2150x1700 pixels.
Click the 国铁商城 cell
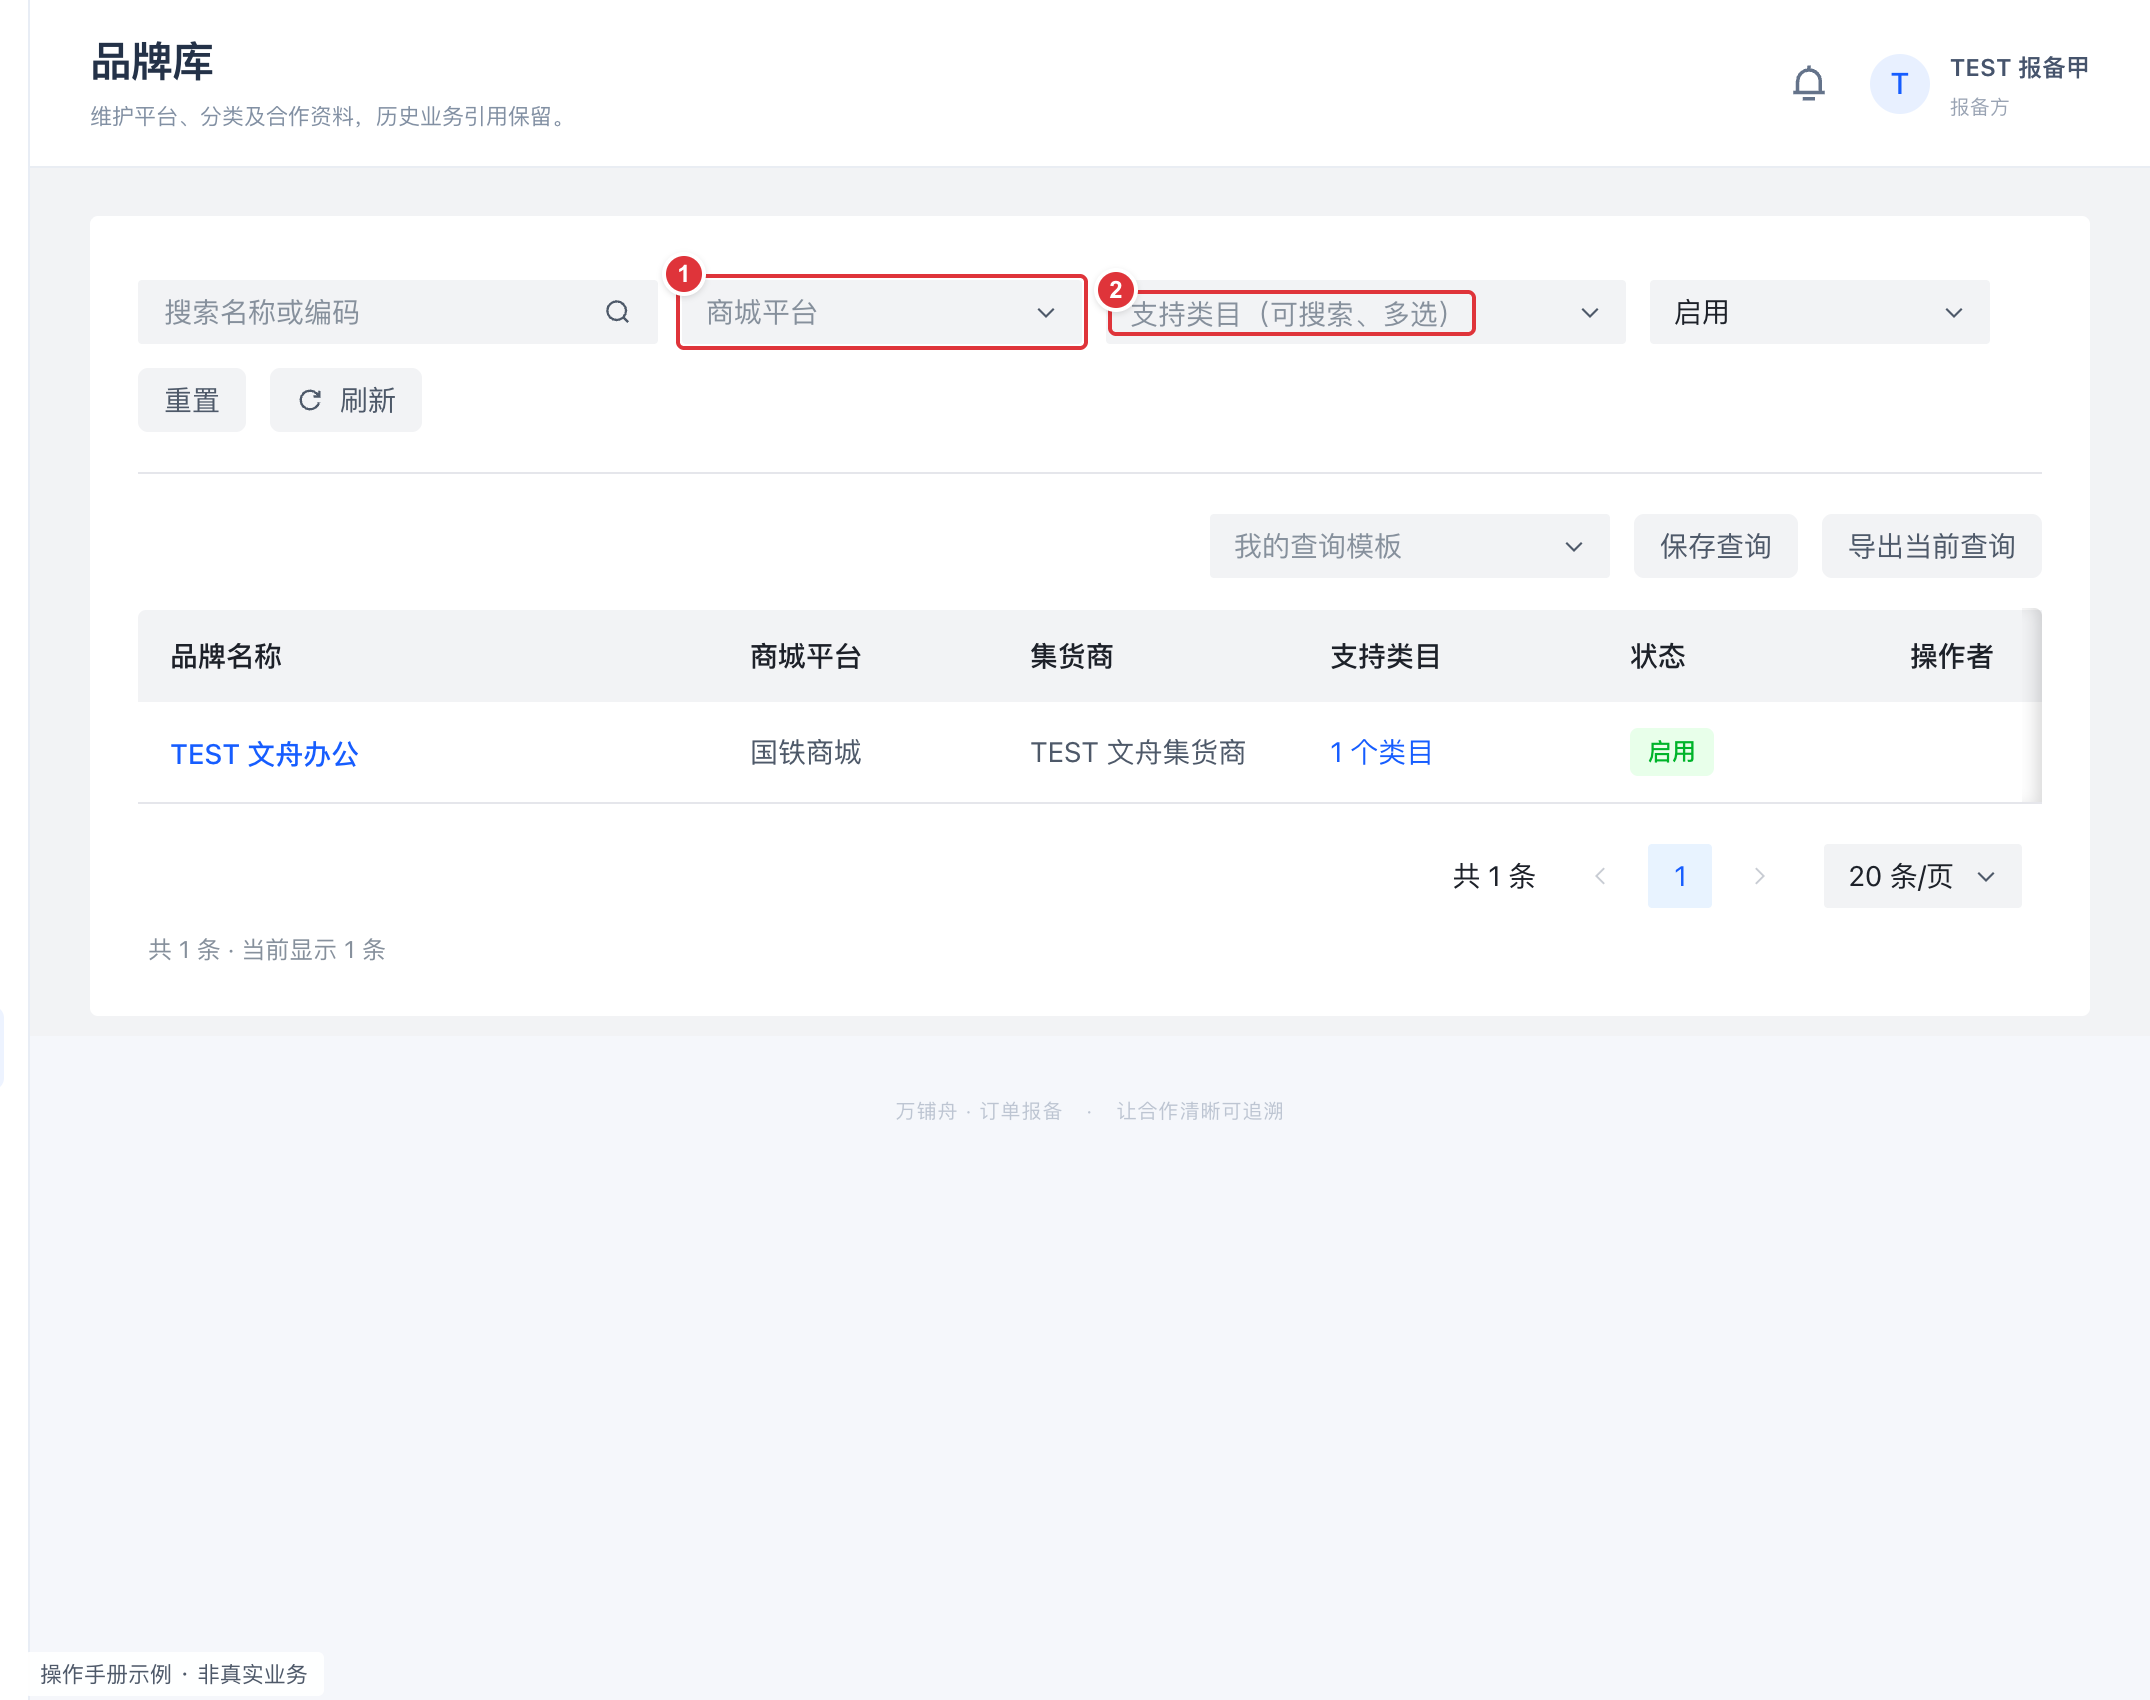click(x=806, y=752)
